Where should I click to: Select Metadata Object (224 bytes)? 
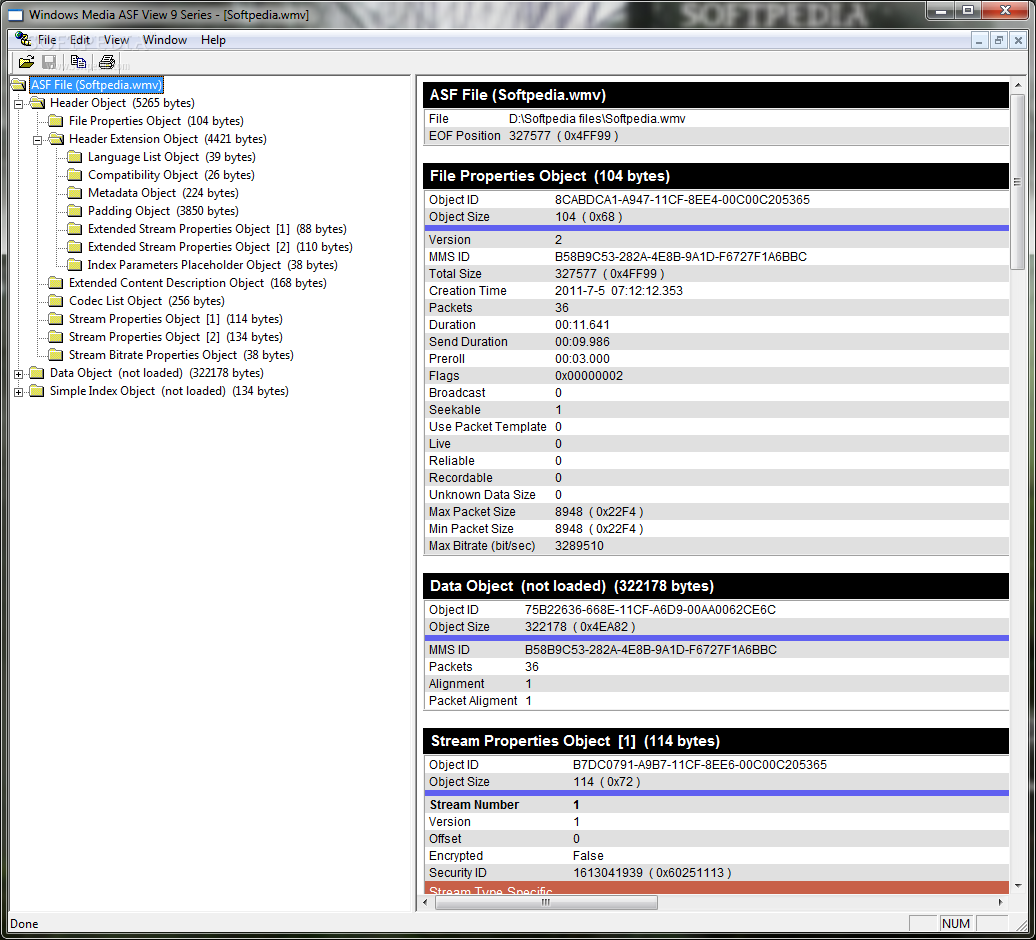pyautogui.click(x=163, y=193)
